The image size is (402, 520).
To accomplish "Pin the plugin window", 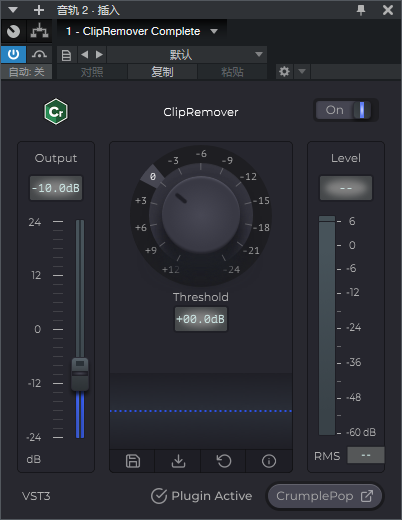I will [x=361, y=10].
